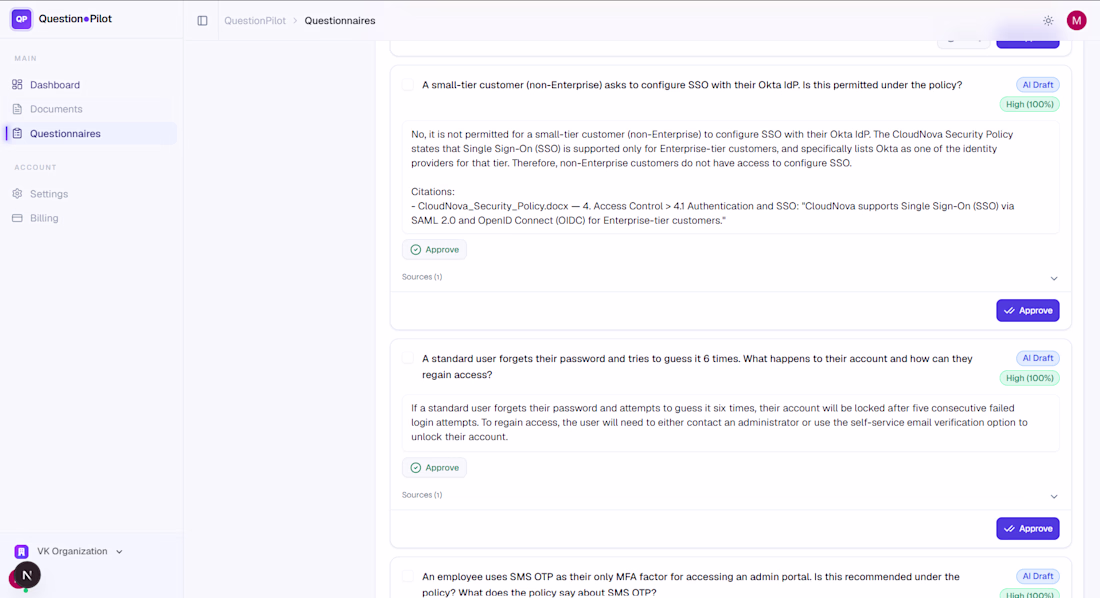Click the Documents file icon
The height and width of the screenshot is (598, 1100).
(x=18, y=109)
